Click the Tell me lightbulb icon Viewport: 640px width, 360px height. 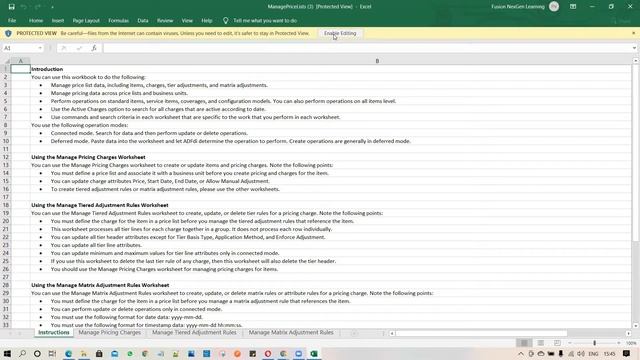225,20
